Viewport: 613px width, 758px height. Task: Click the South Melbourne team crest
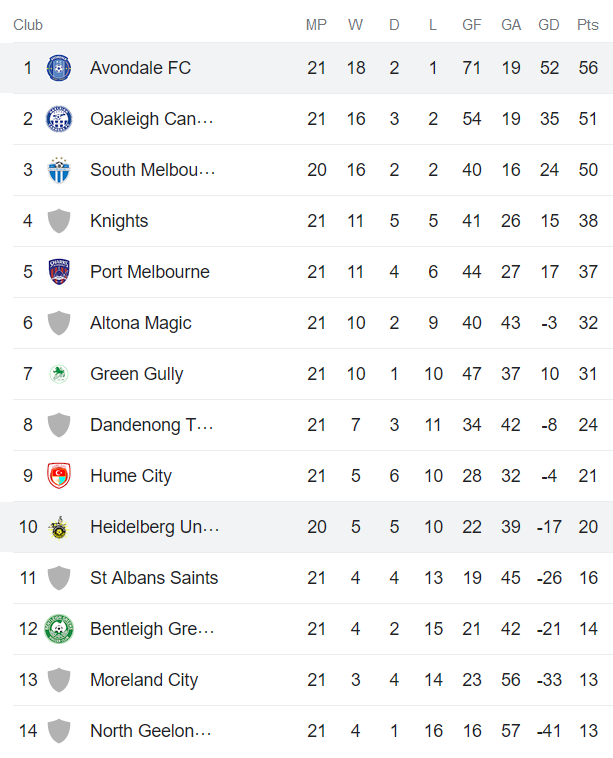tap(59, 170)
